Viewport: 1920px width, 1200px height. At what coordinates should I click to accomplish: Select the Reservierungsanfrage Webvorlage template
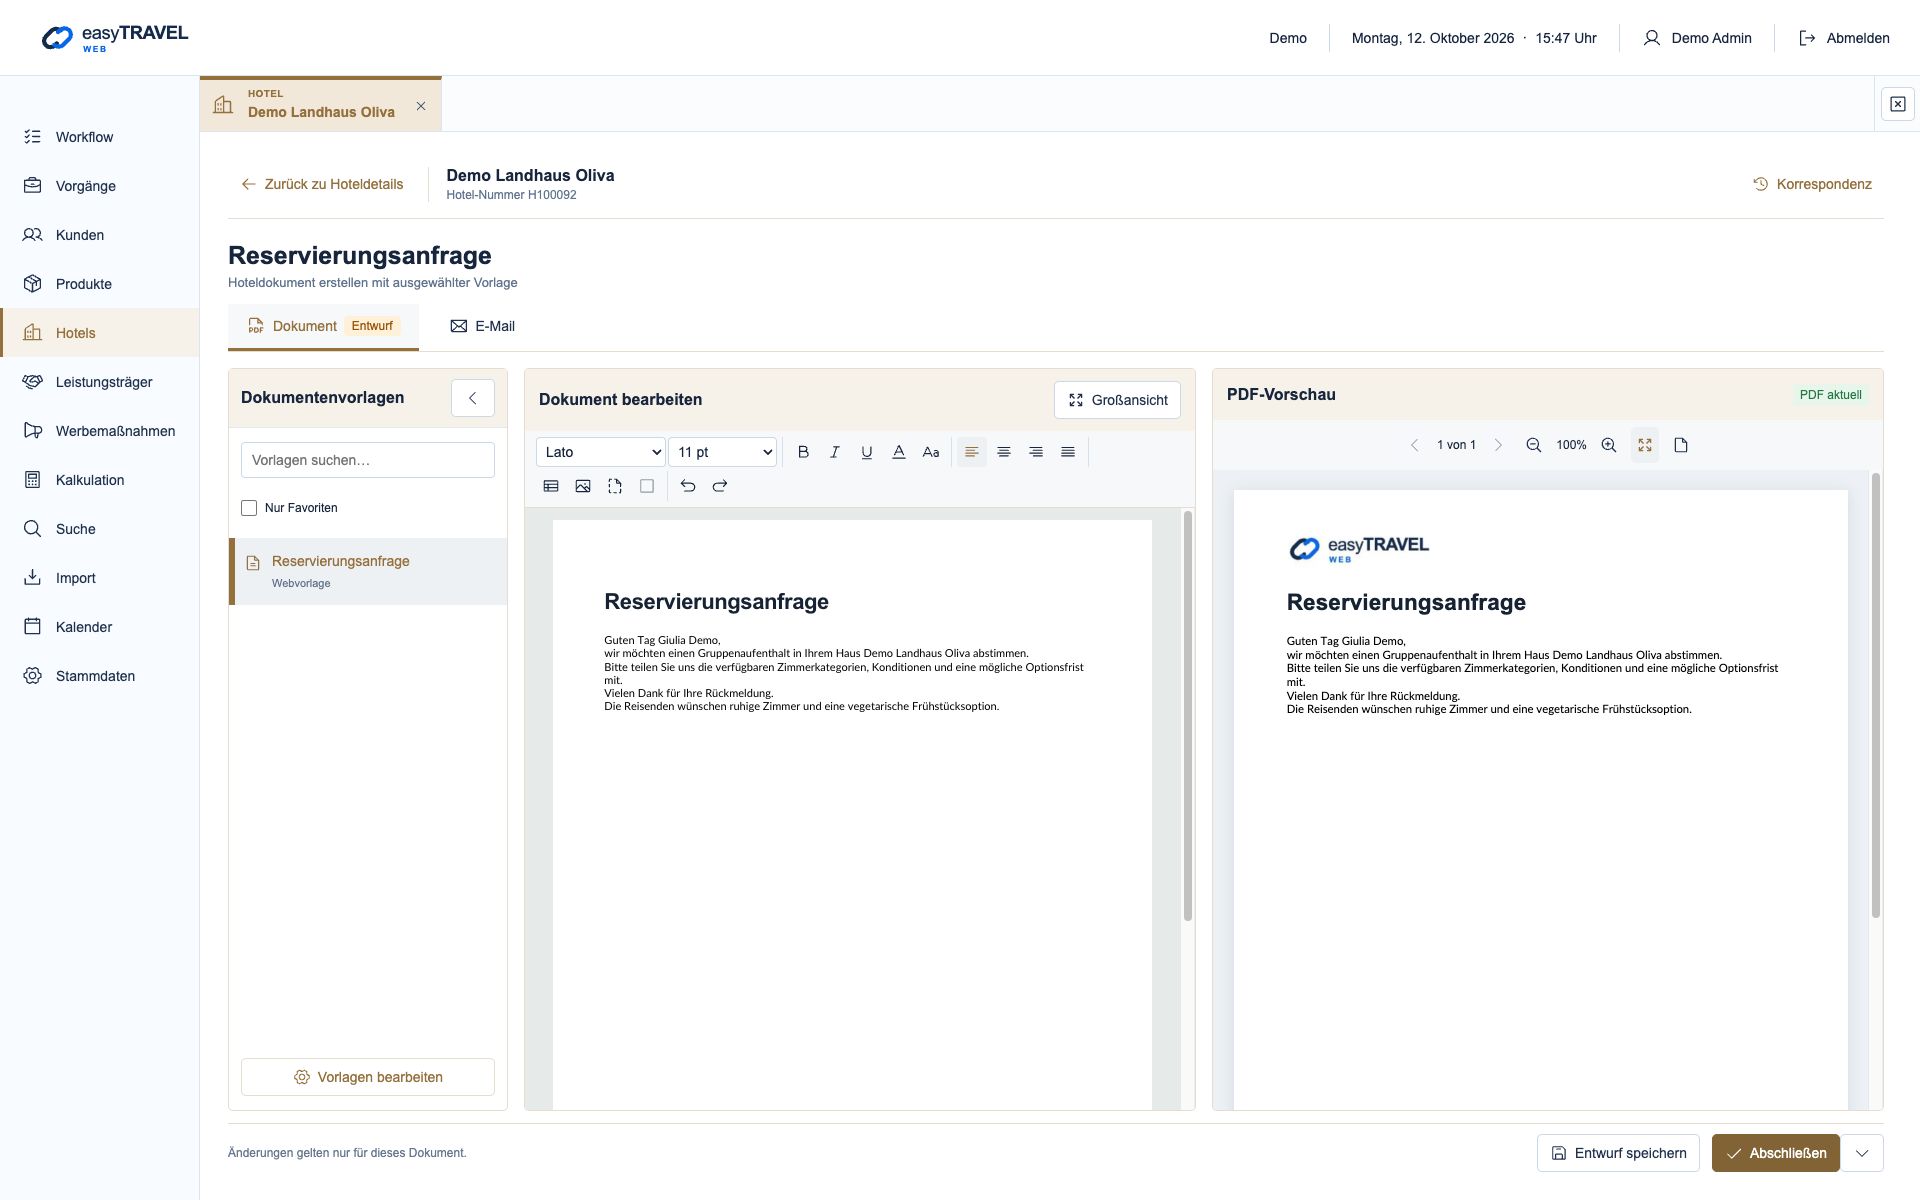point(368,571)
